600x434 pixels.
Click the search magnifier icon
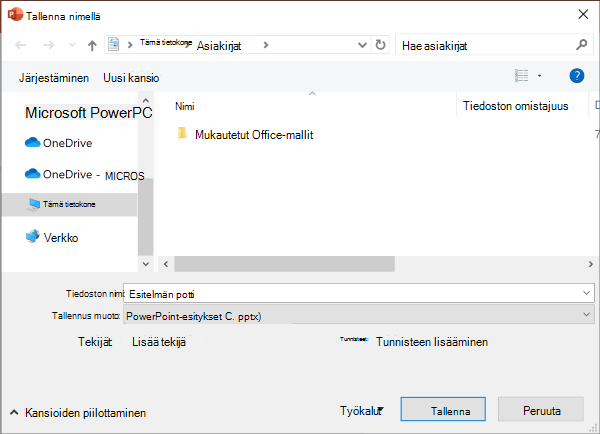pyautogui.click(x=582, y=45)
